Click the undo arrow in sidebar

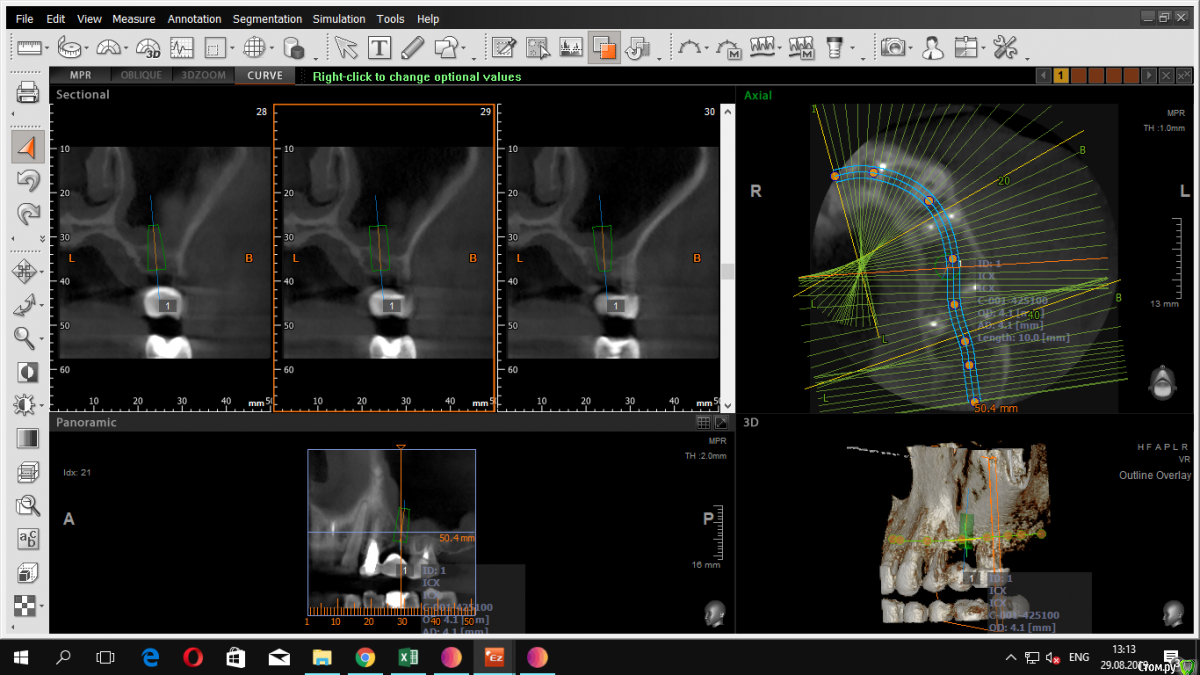click(x=27, y=181)
